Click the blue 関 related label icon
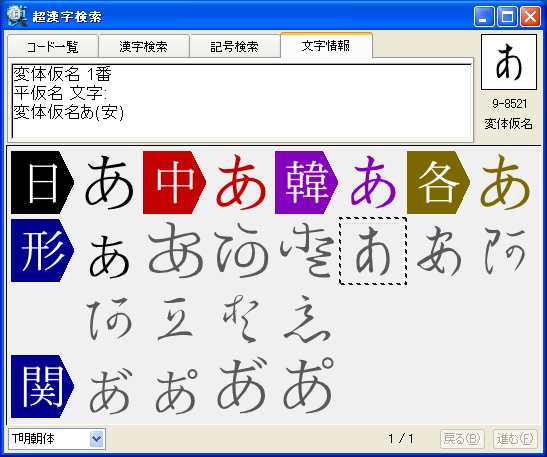Viewport: 547px width, 457px height. pos(42,387)
